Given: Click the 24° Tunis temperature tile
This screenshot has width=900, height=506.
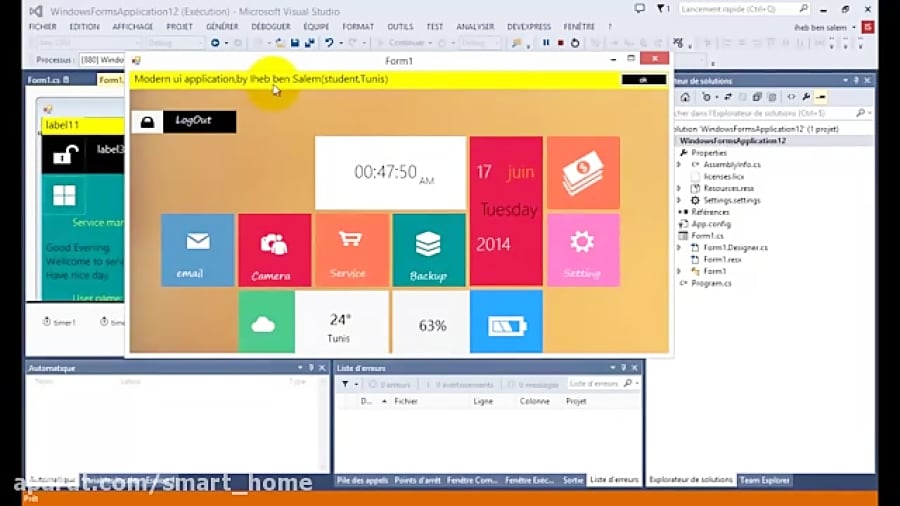Looking at the screenshot, I should coord(342,322).
